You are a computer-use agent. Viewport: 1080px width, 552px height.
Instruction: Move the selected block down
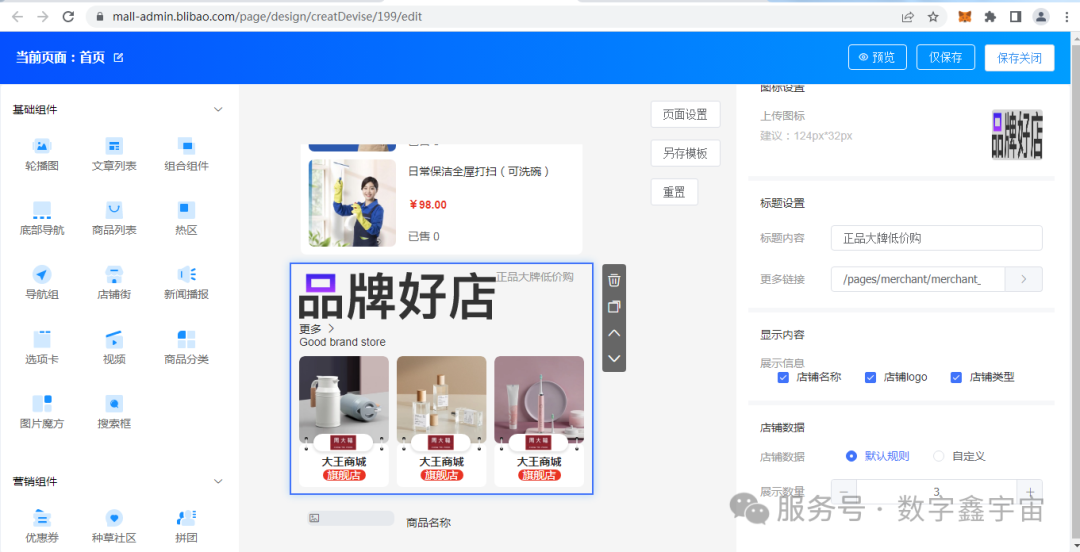point(614,358)
